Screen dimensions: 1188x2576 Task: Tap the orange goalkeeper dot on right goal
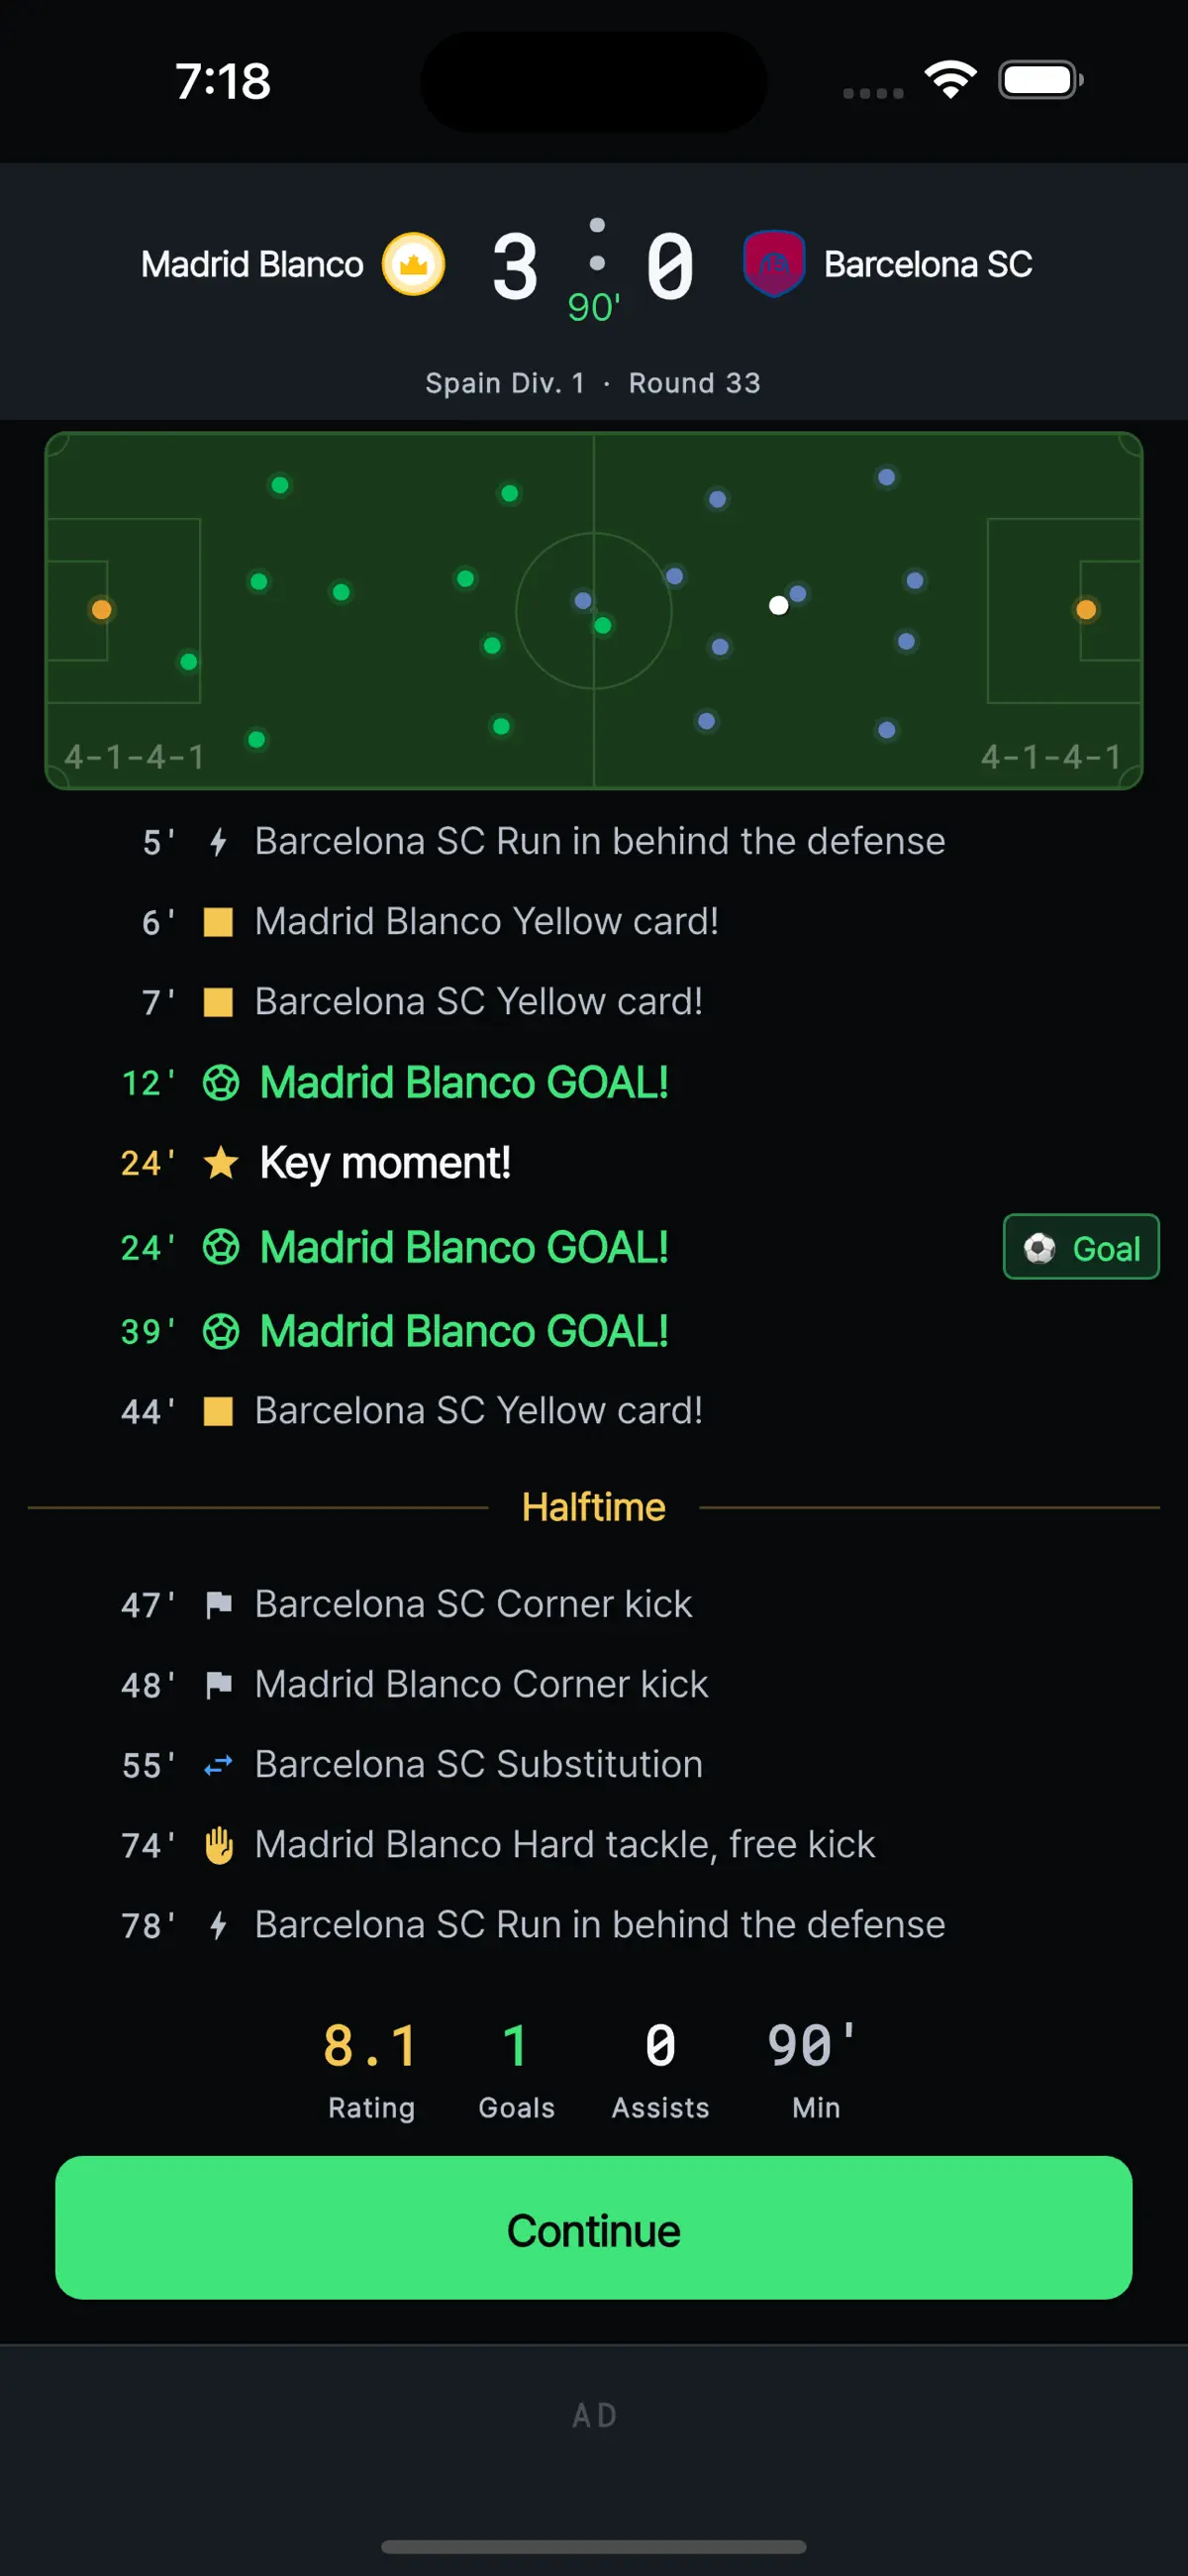point(1086,609)
